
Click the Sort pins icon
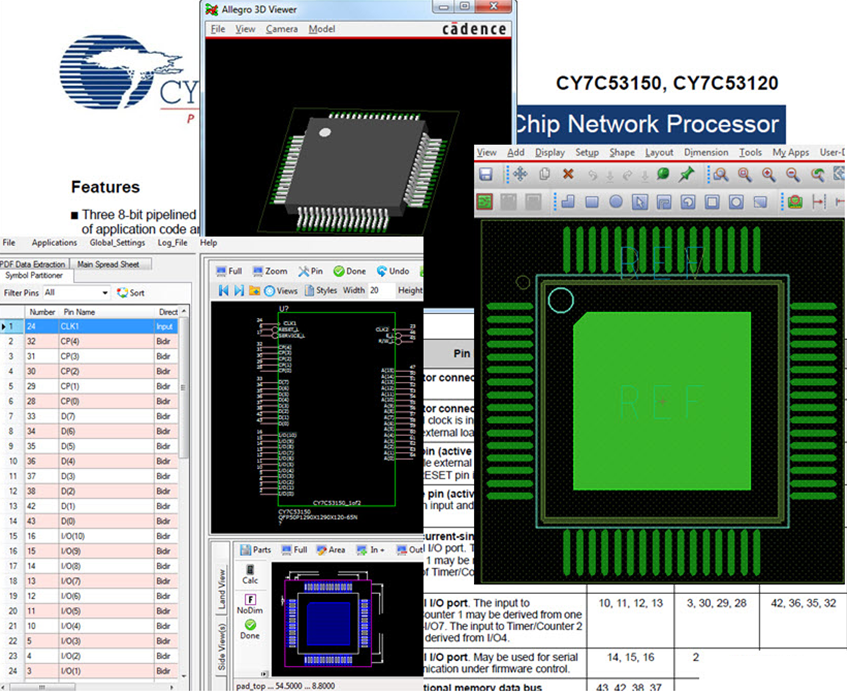pos(130,293)
